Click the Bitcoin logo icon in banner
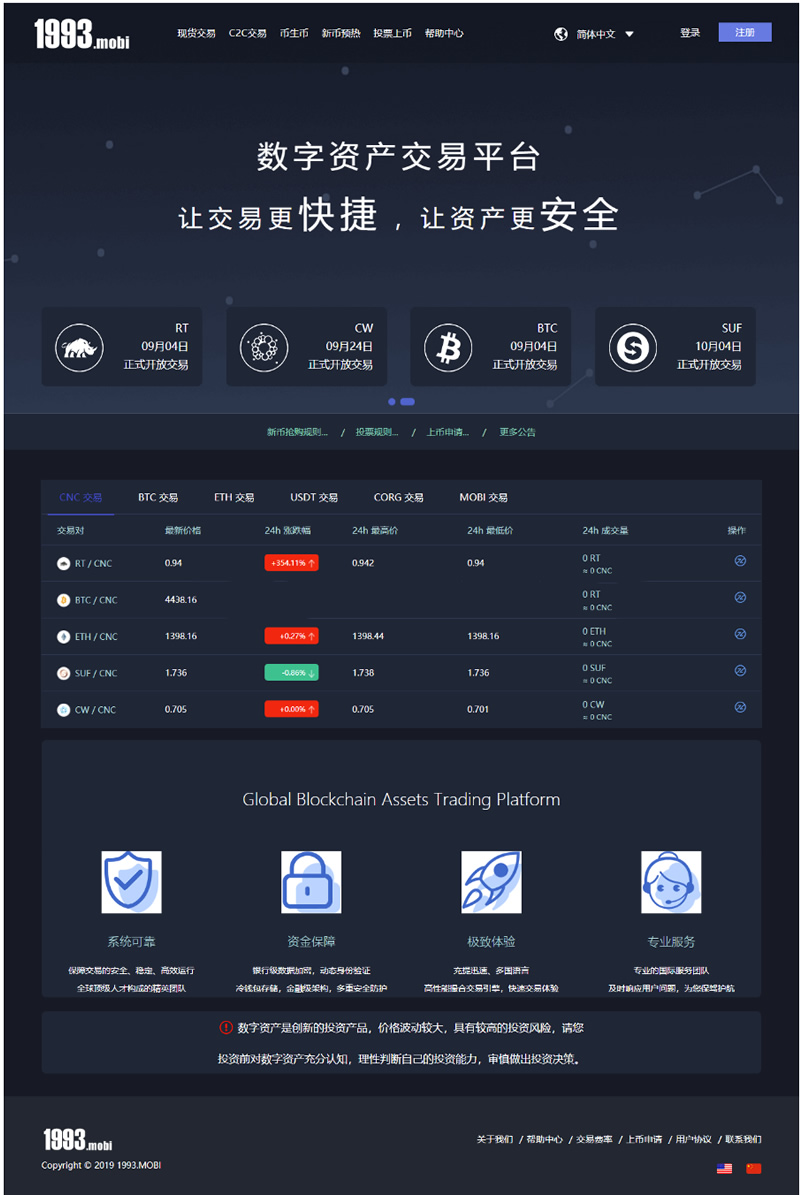Screen dimensions: 800x1195 (448, 348)
